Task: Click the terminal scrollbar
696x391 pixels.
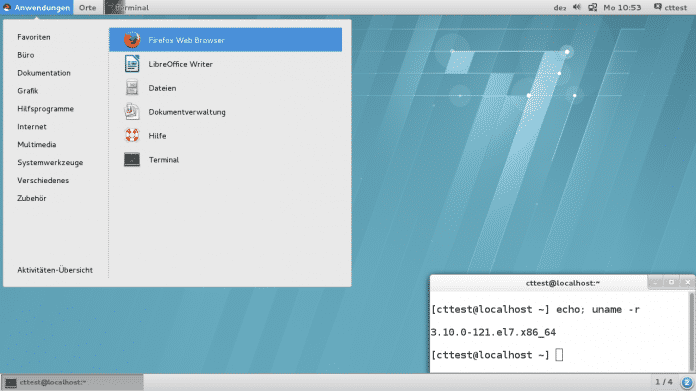Action: [x=692, y=331]
